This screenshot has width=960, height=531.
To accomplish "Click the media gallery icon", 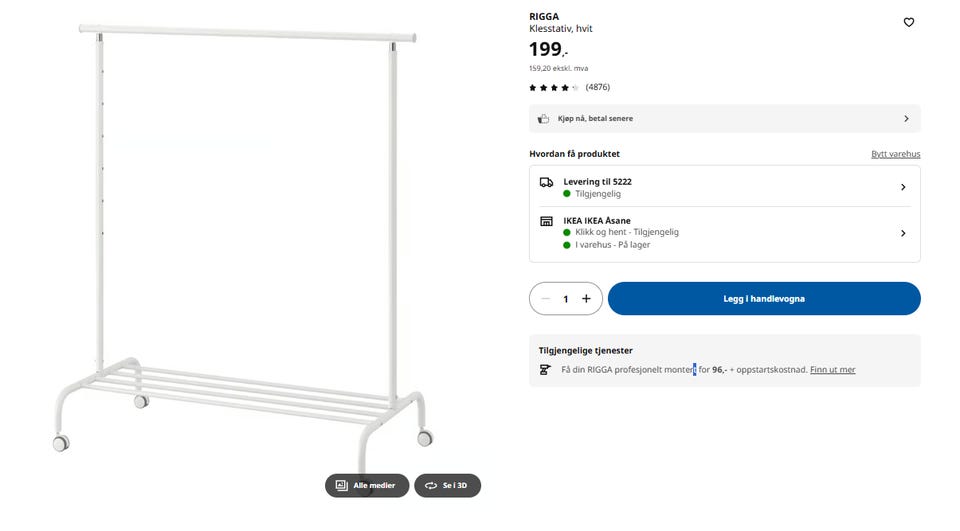I will pyautogui.click(x=342, y=486).
